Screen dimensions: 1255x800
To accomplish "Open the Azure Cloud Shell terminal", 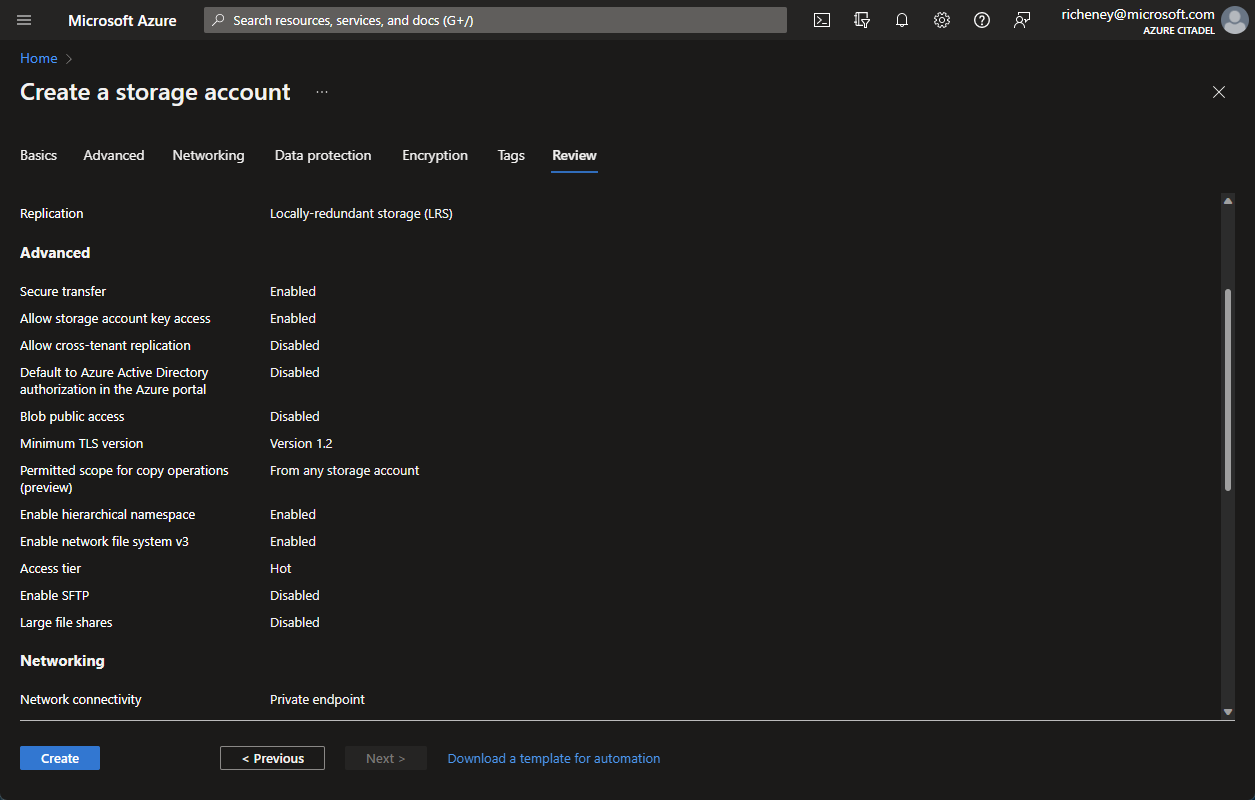I will [x=821, y=20].
